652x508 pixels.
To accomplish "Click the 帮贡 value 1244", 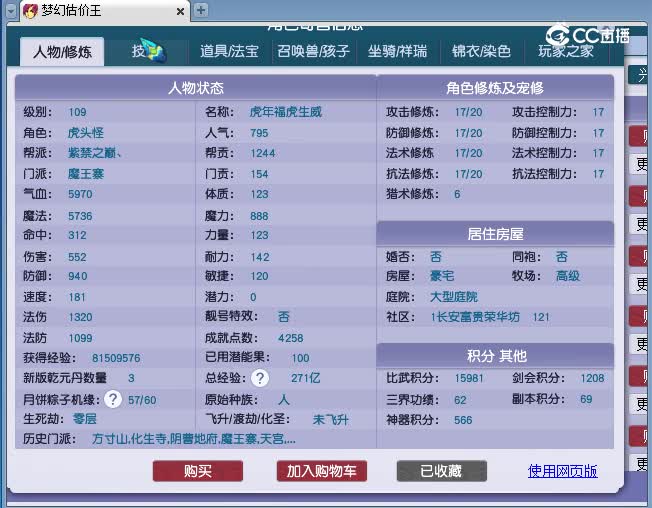I will pos(263,153).
